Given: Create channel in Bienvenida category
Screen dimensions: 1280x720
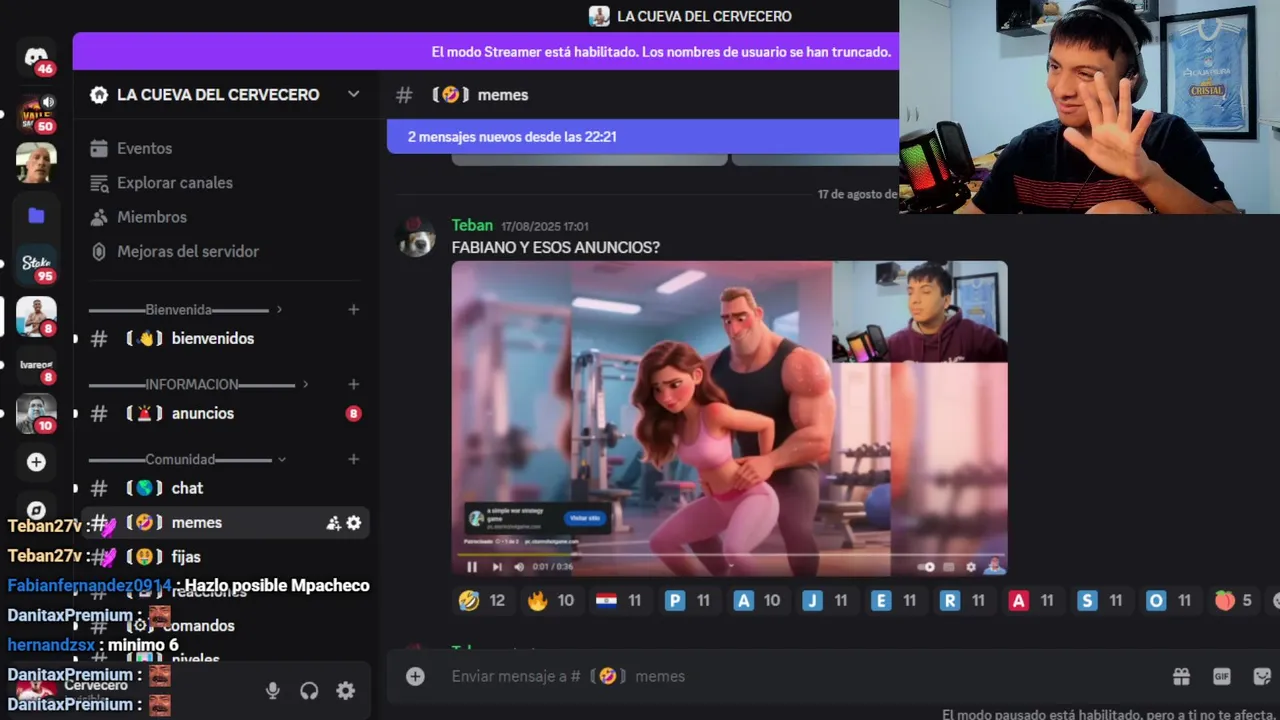Looking at the screenshot, I should coord(353,310).
